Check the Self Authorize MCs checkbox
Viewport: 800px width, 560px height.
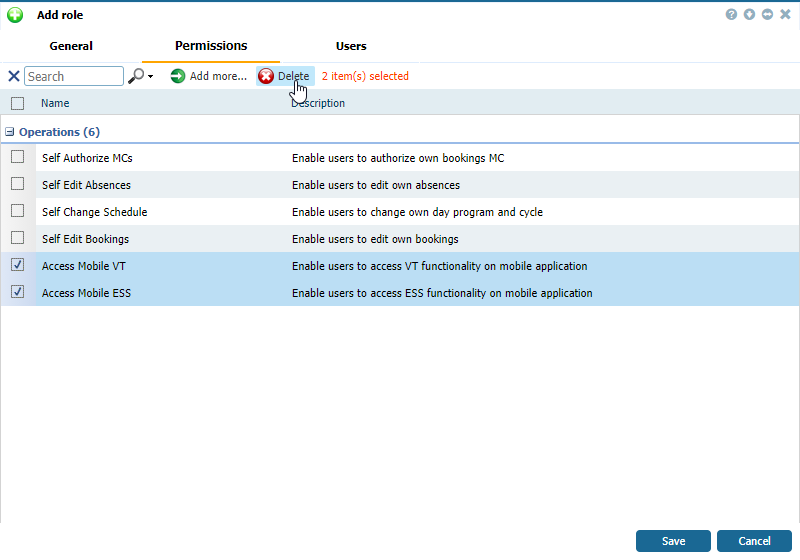[x=17, y=157]
